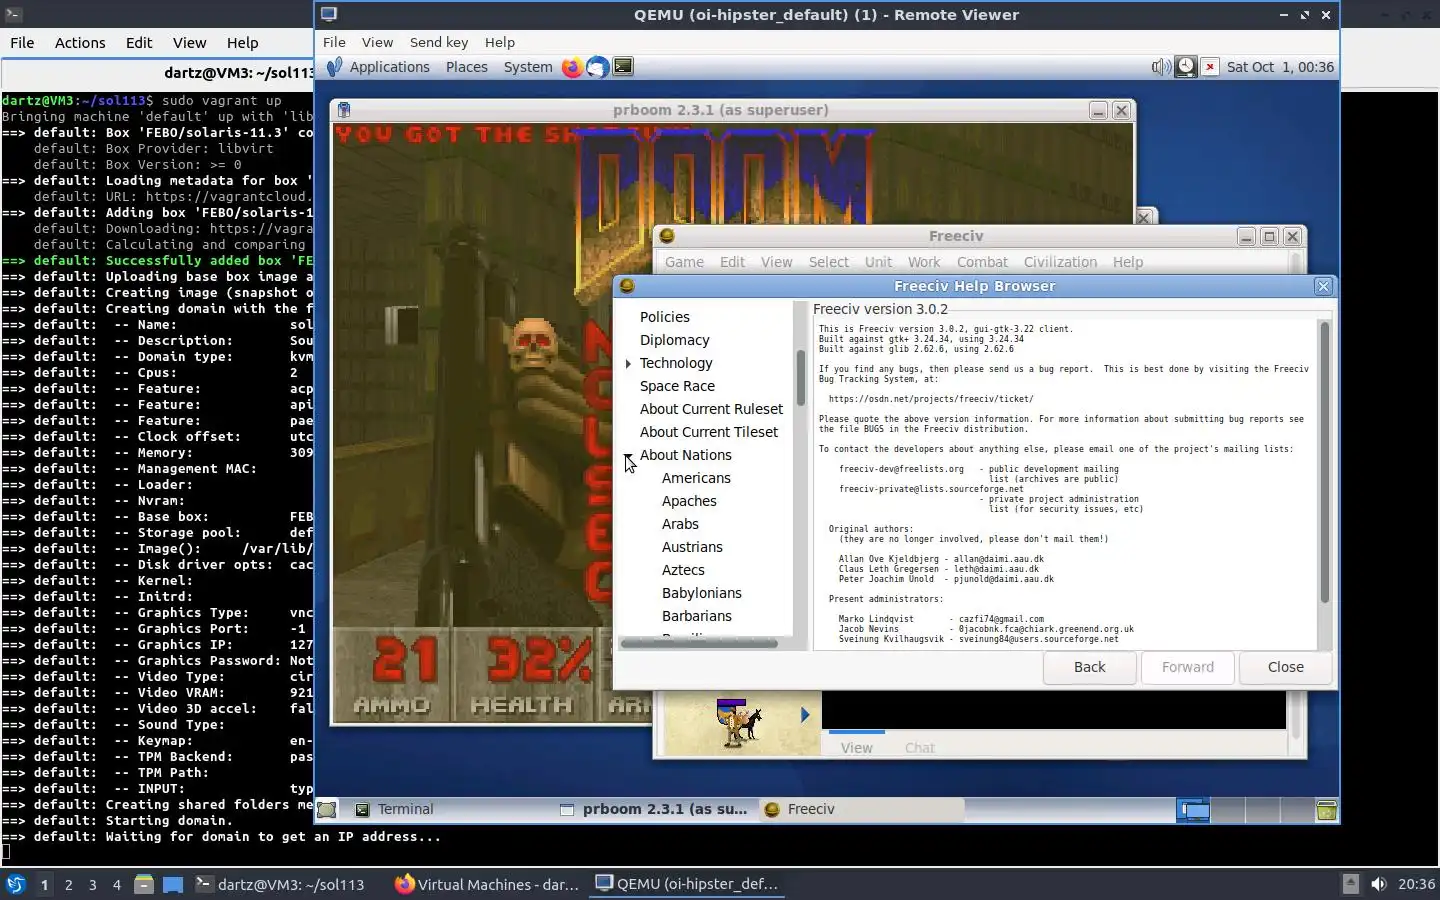Switch to Virtual Machines Firefox host task
Image resolution: width=1440 pixels, height=900 pixels.
(487, 884)
